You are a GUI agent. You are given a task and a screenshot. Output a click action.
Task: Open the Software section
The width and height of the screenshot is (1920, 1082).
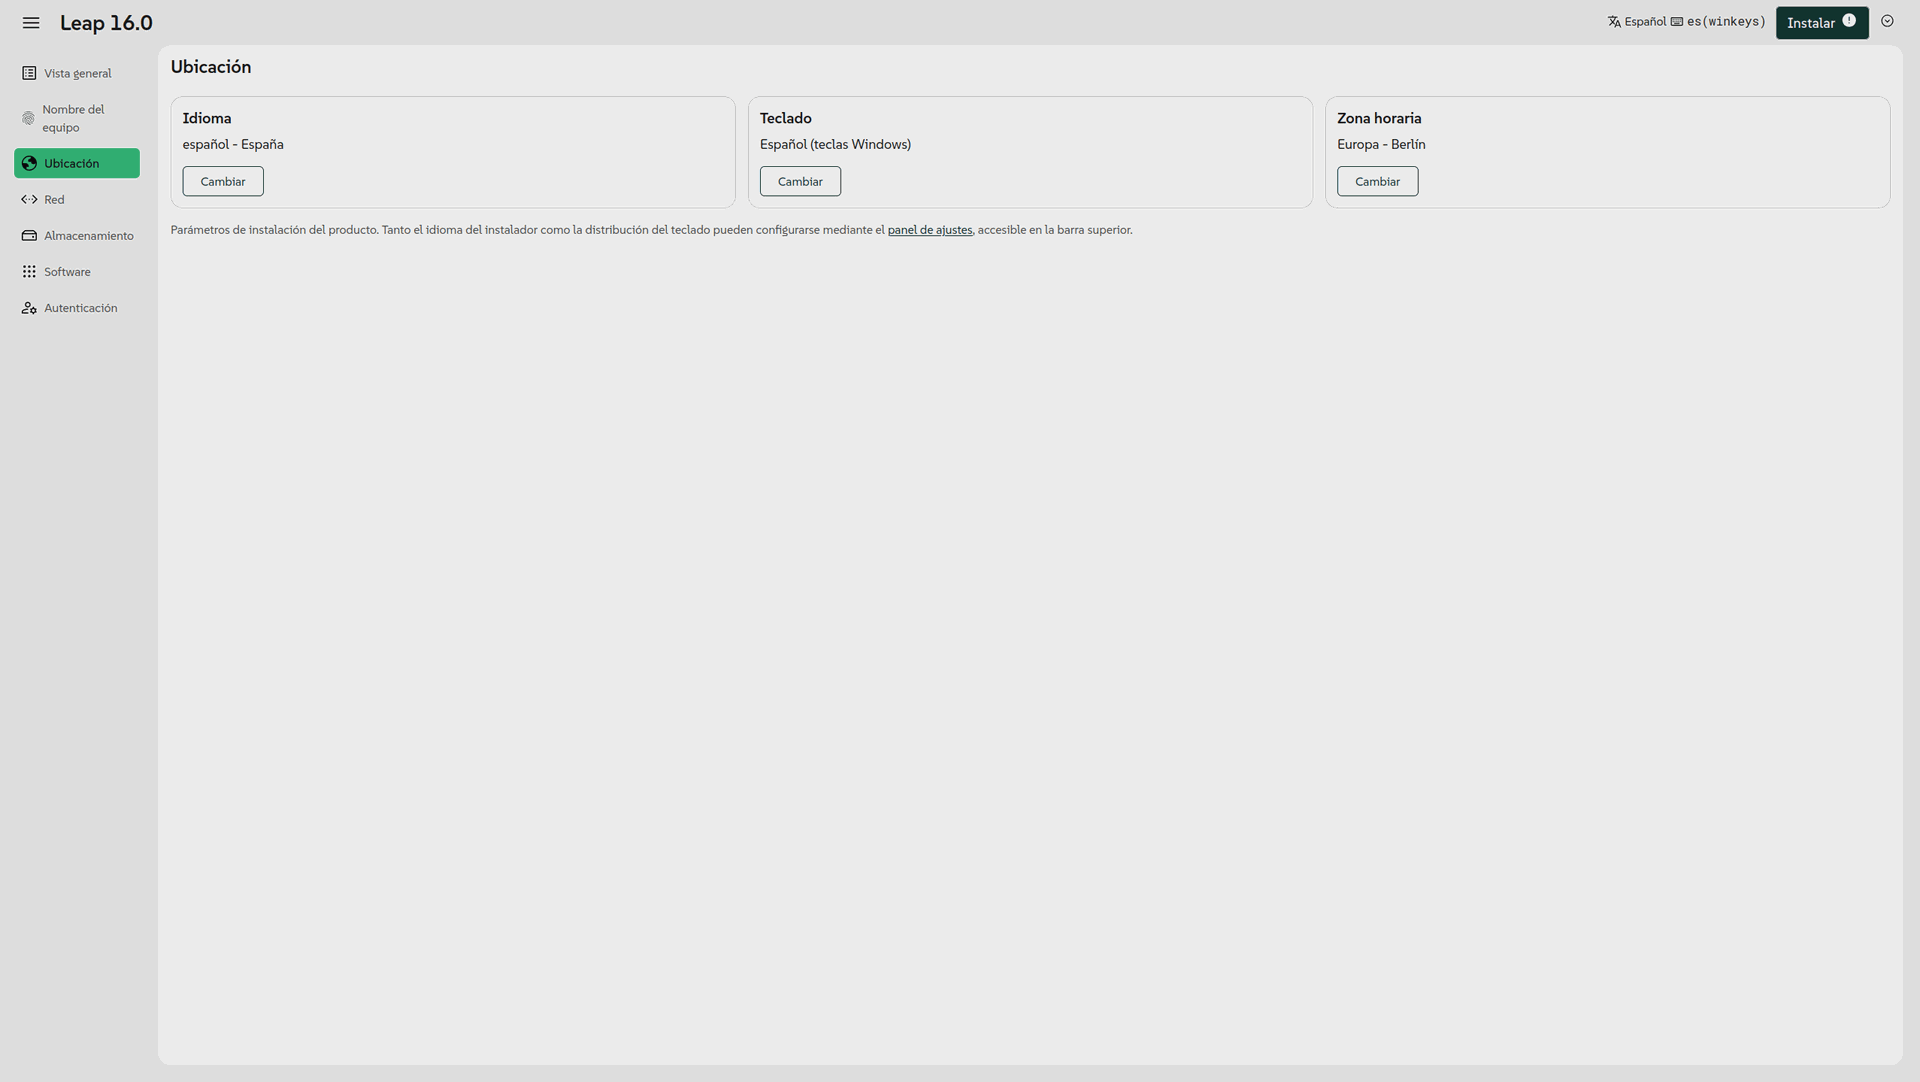(67, 272)
